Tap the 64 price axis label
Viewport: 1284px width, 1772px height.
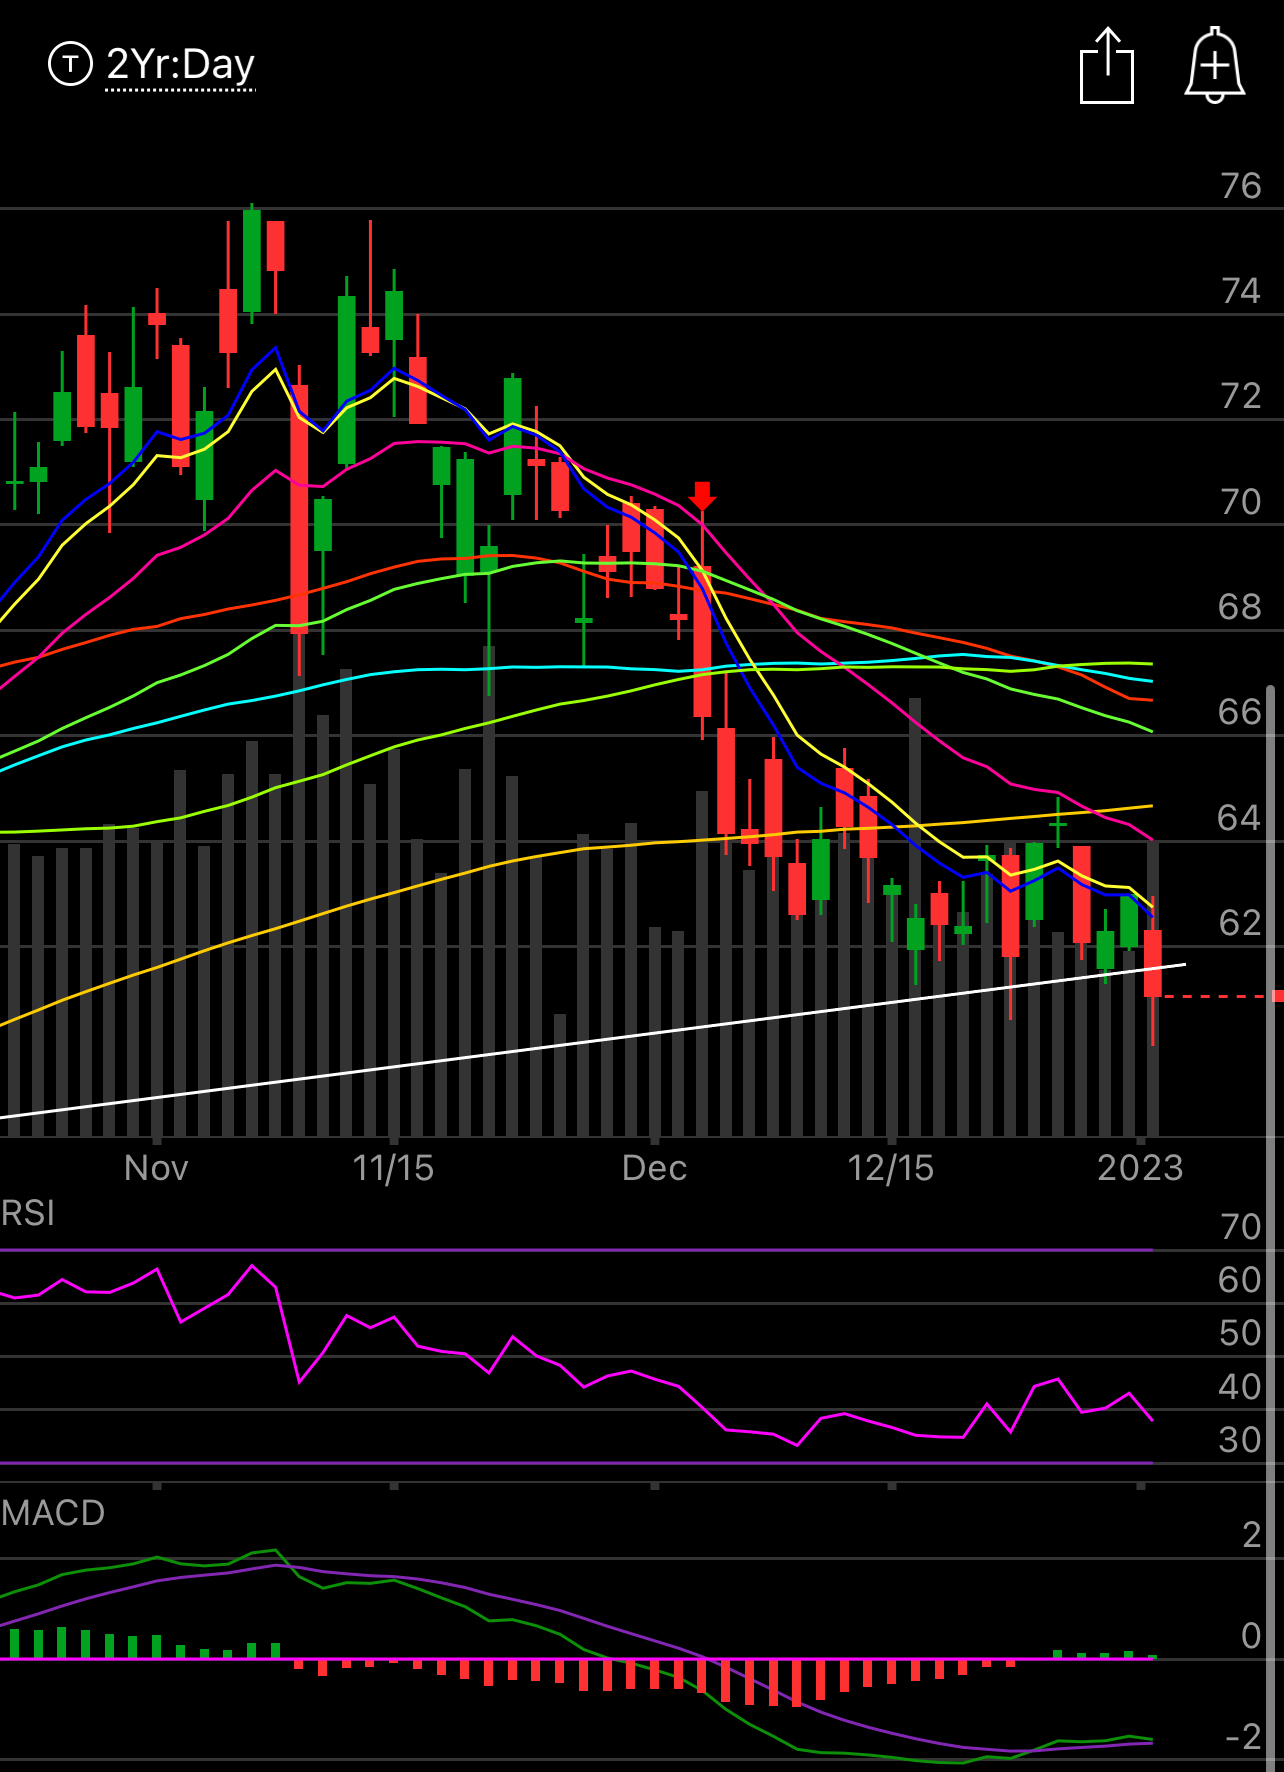pyautogui.click(x=1240, y=818)
